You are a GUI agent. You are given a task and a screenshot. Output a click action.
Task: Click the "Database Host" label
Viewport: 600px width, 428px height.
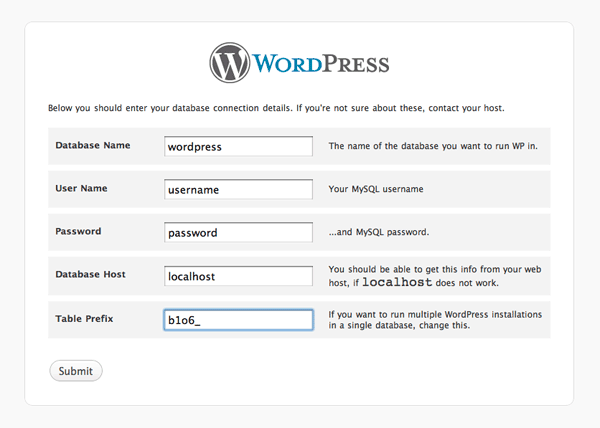(x=90, y=274)
